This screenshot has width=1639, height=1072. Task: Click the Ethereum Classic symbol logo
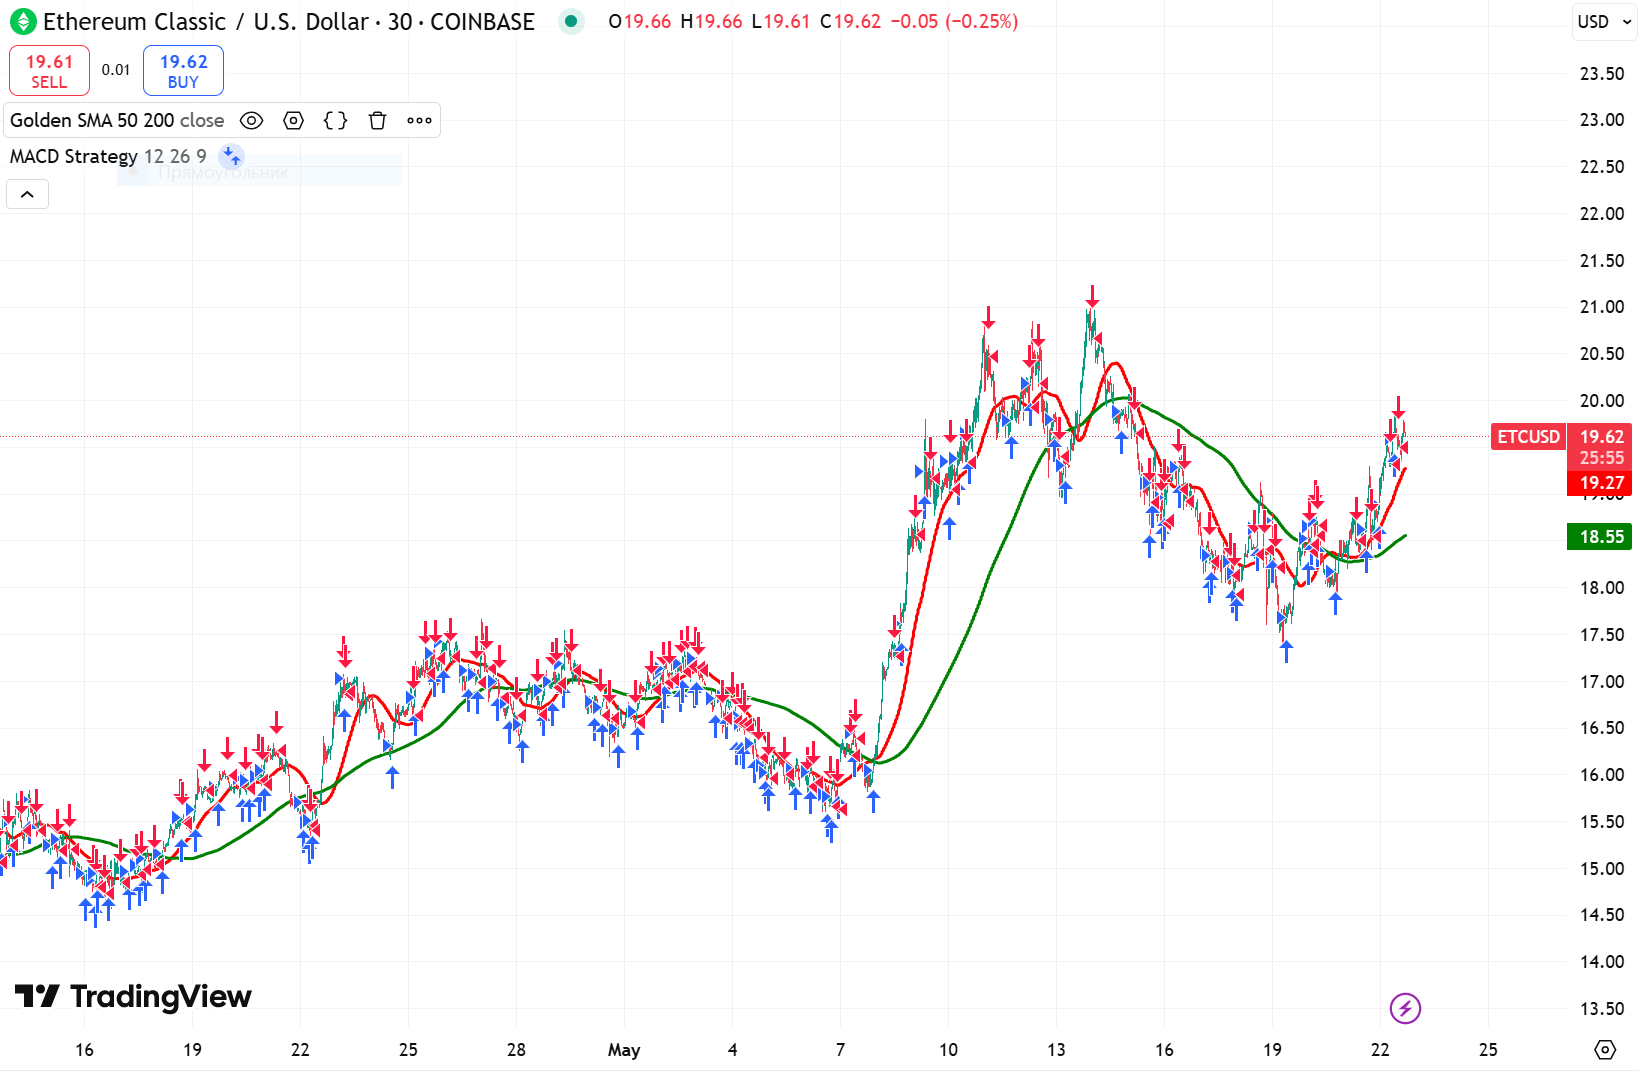tap(22, 21)
